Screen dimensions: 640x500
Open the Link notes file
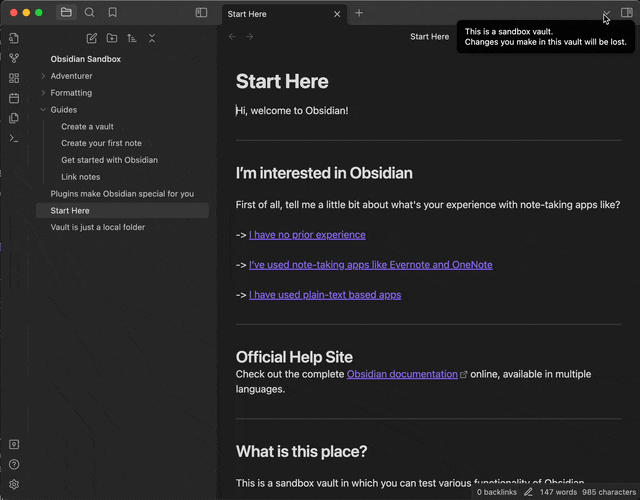[x=80, y=177]
